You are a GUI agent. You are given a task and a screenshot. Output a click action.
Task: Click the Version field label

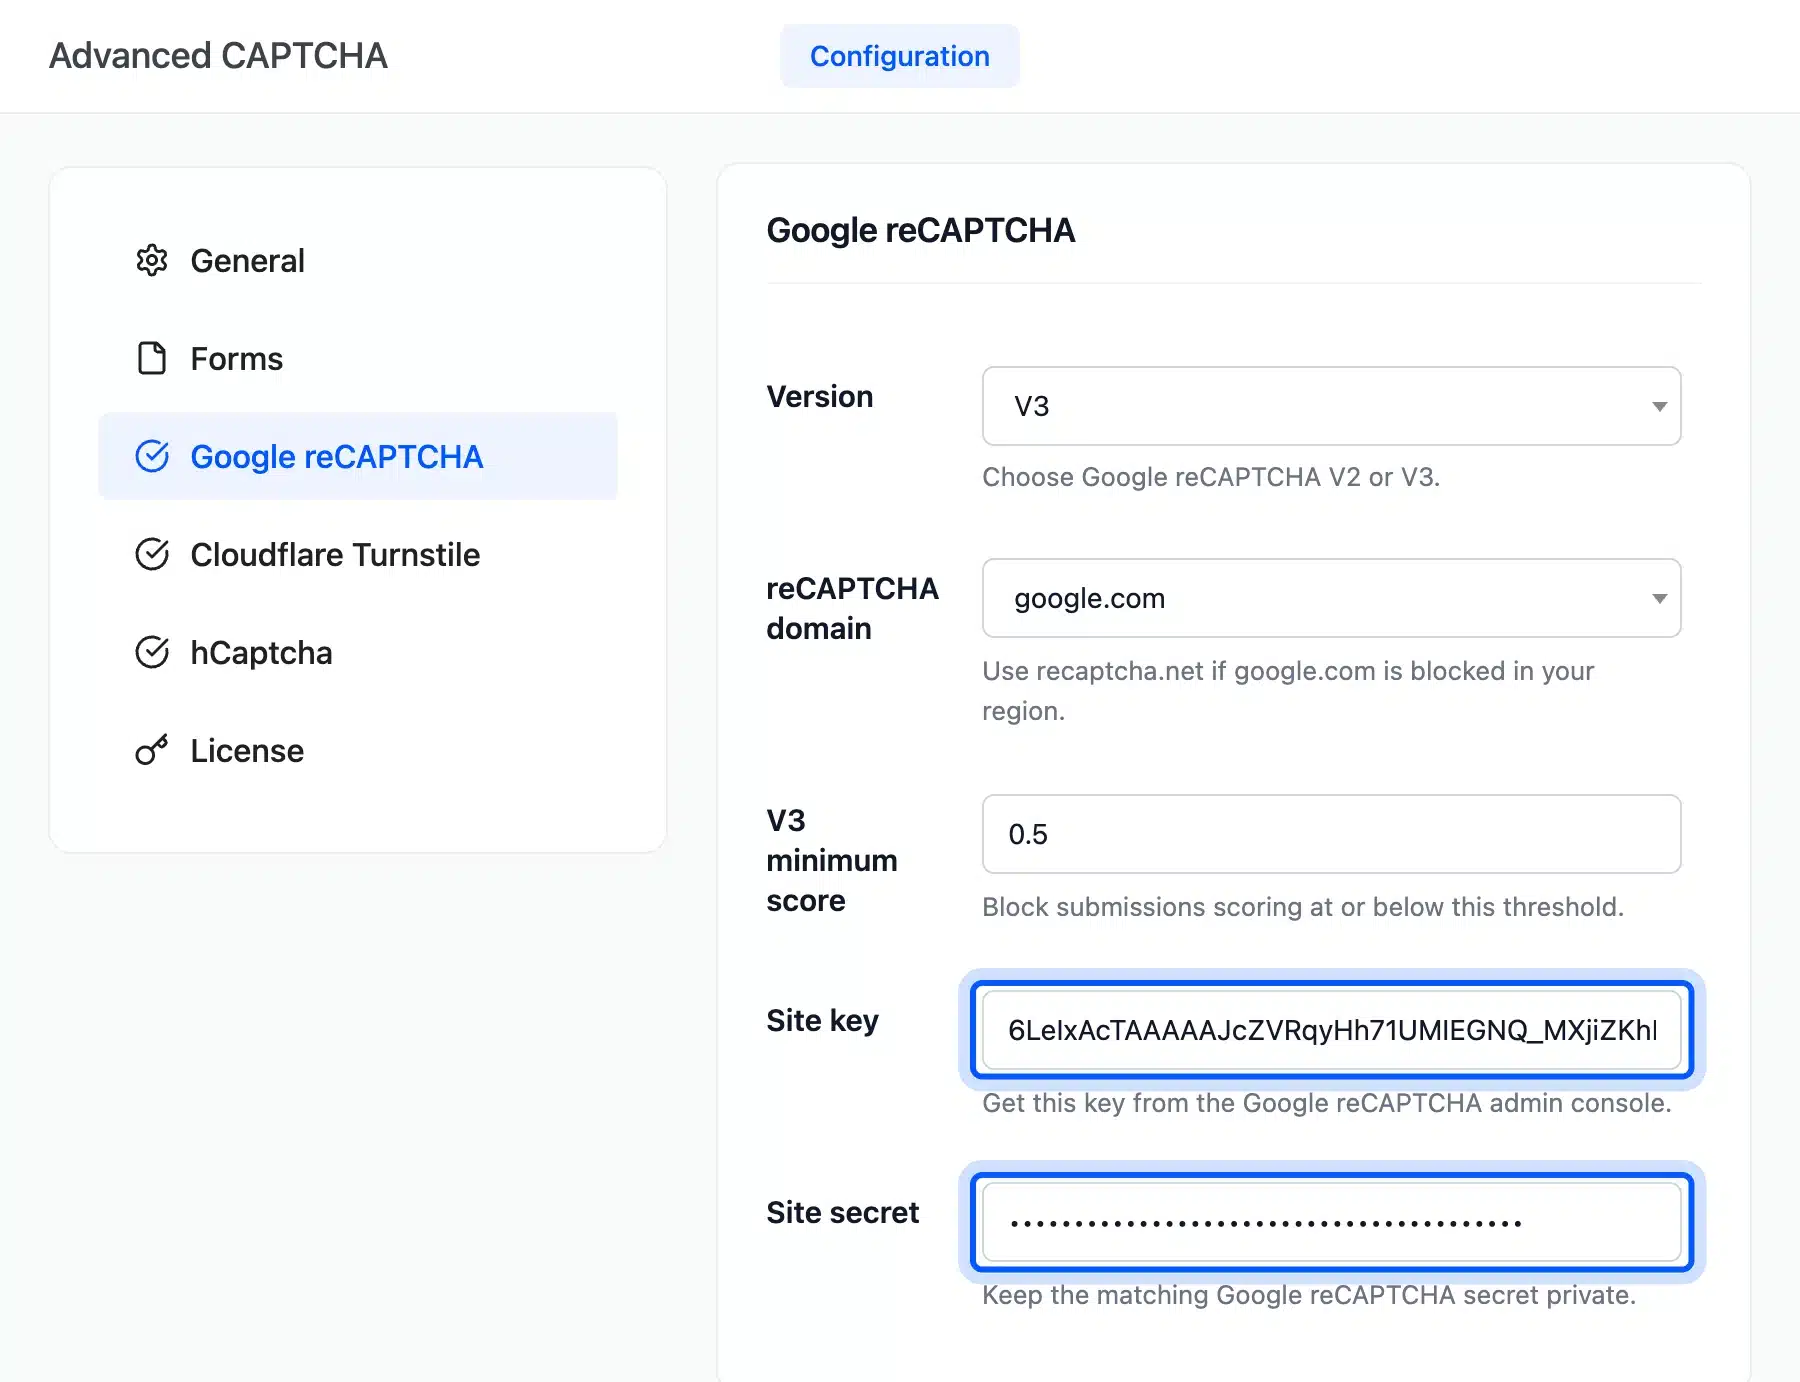[820, 396]
